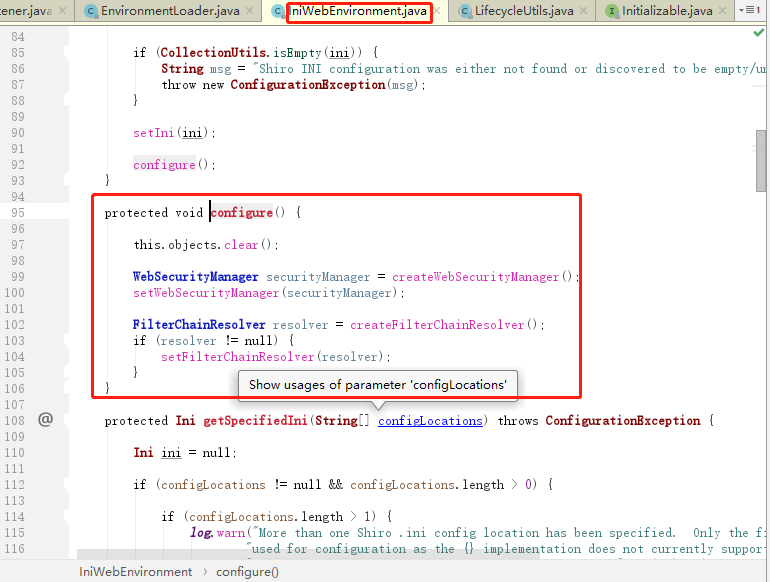This screenshot has height=582, width=770.
Task: Close the ener.java tab
Action: coord(62,10)
